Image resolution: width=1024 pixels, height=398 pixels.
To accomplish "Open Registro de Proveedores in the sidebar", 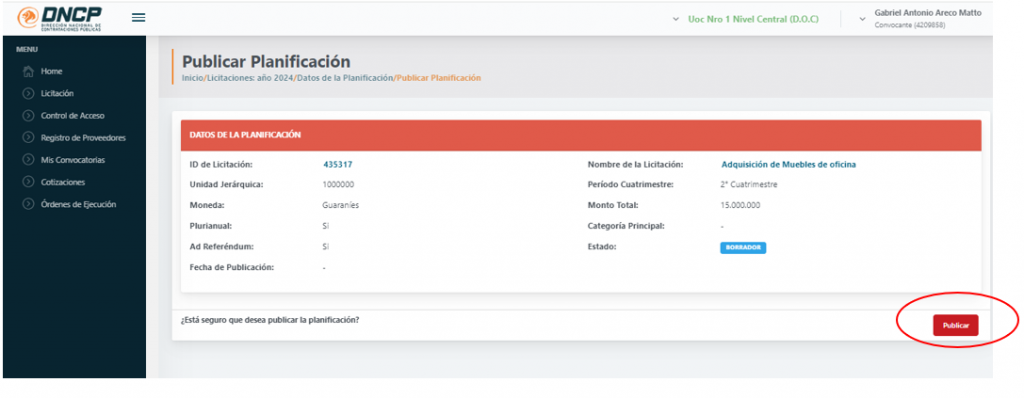I will pos(83,138).
